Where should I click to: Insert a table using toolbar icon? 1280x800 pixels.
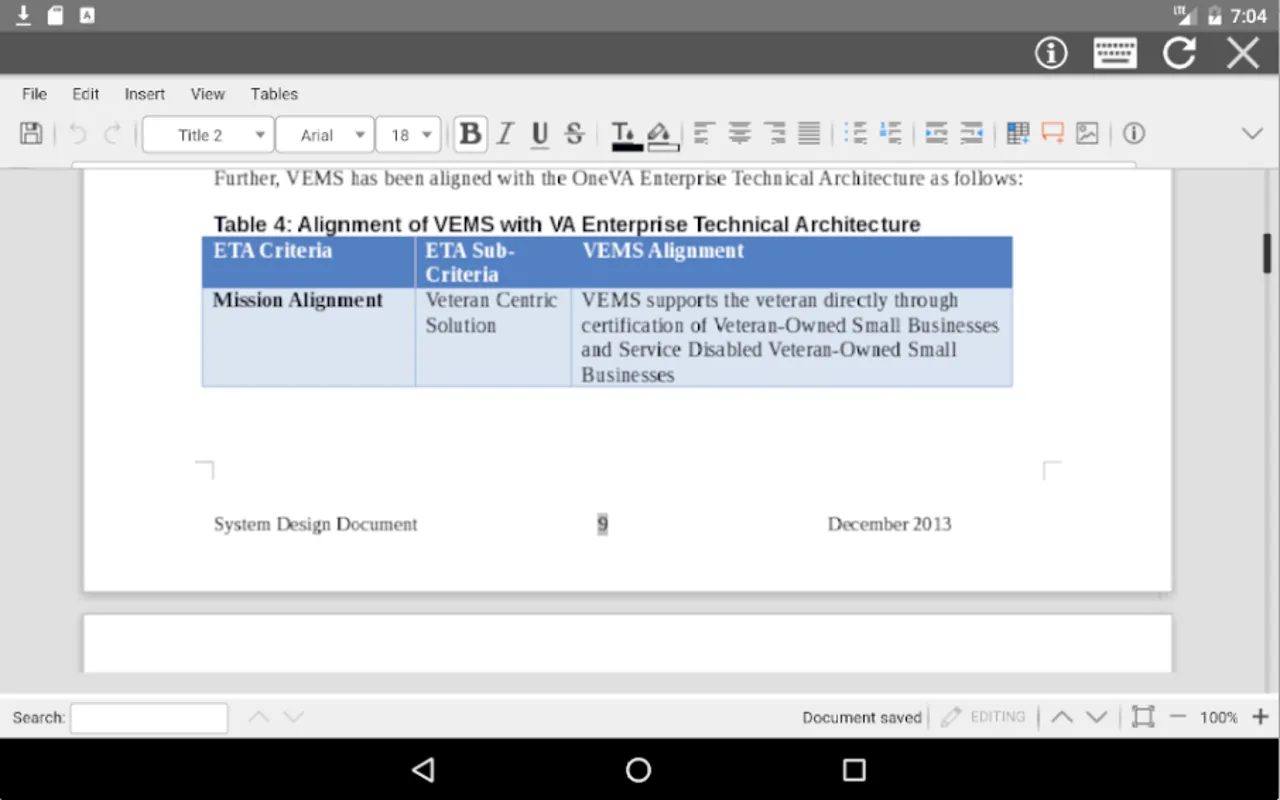(1018, 133)
